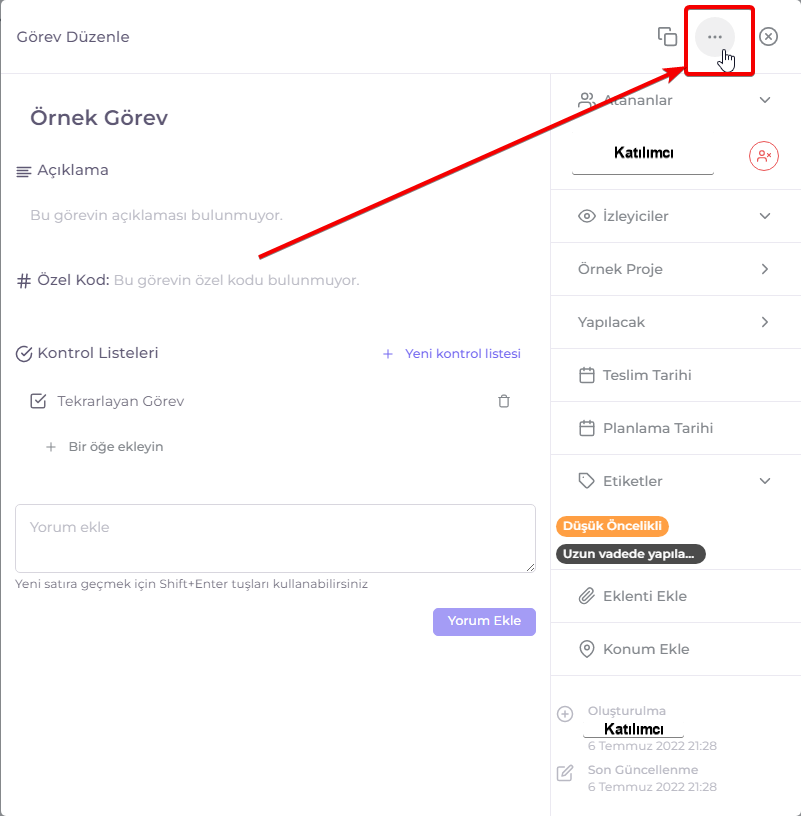801x816 pixels.
Task: Click into the Yorum ekle comment field
Action: [x=275, y=538]
